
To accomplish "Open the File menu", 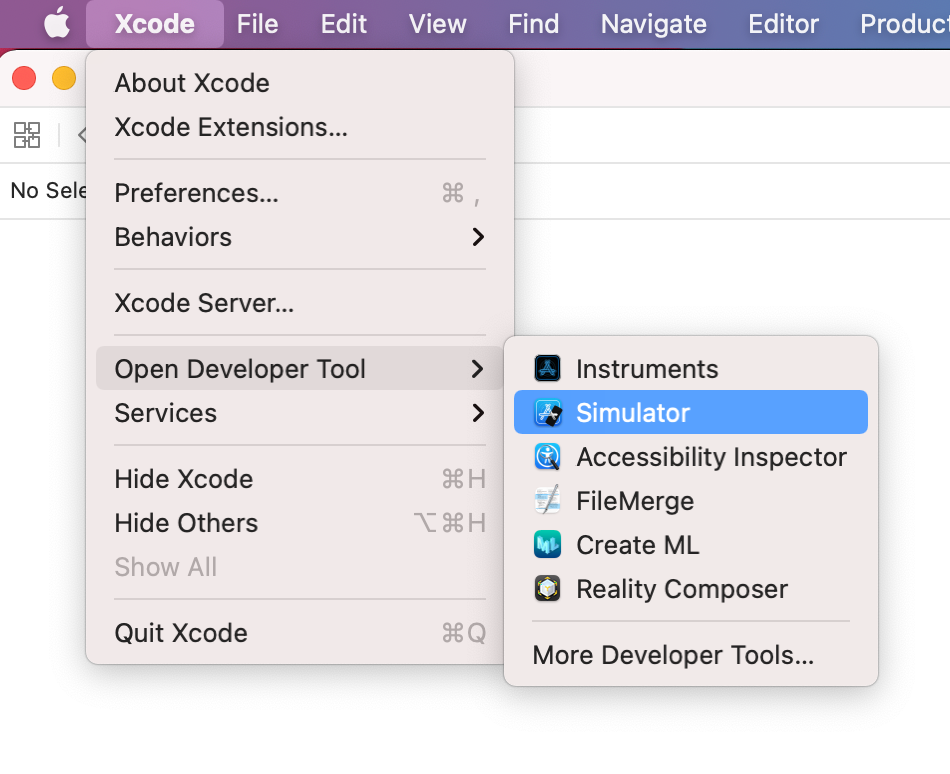I will (x=257, y=23).
